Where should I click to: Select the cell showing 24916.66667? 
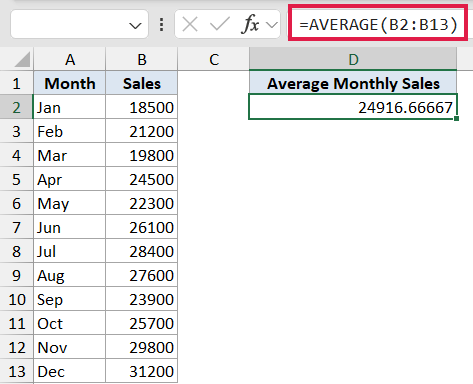point(353,107)
